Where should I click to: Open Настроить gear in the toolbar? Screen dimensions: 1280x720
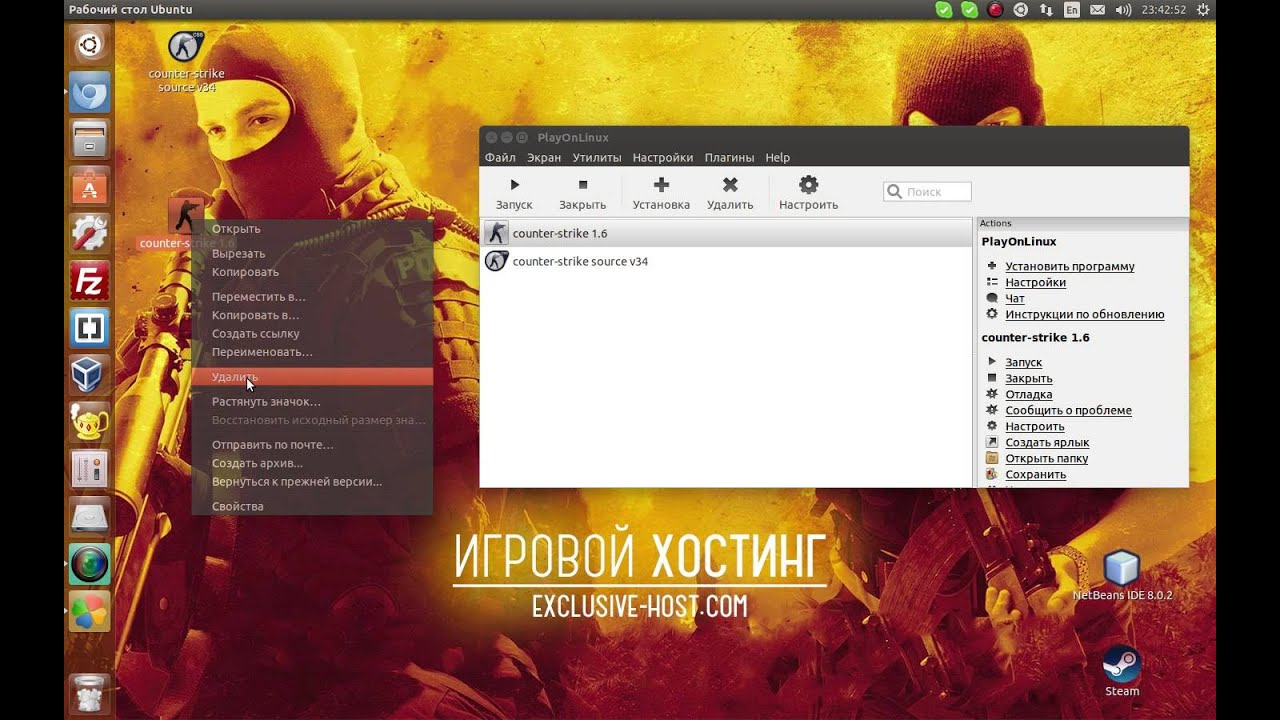[808, 193]
